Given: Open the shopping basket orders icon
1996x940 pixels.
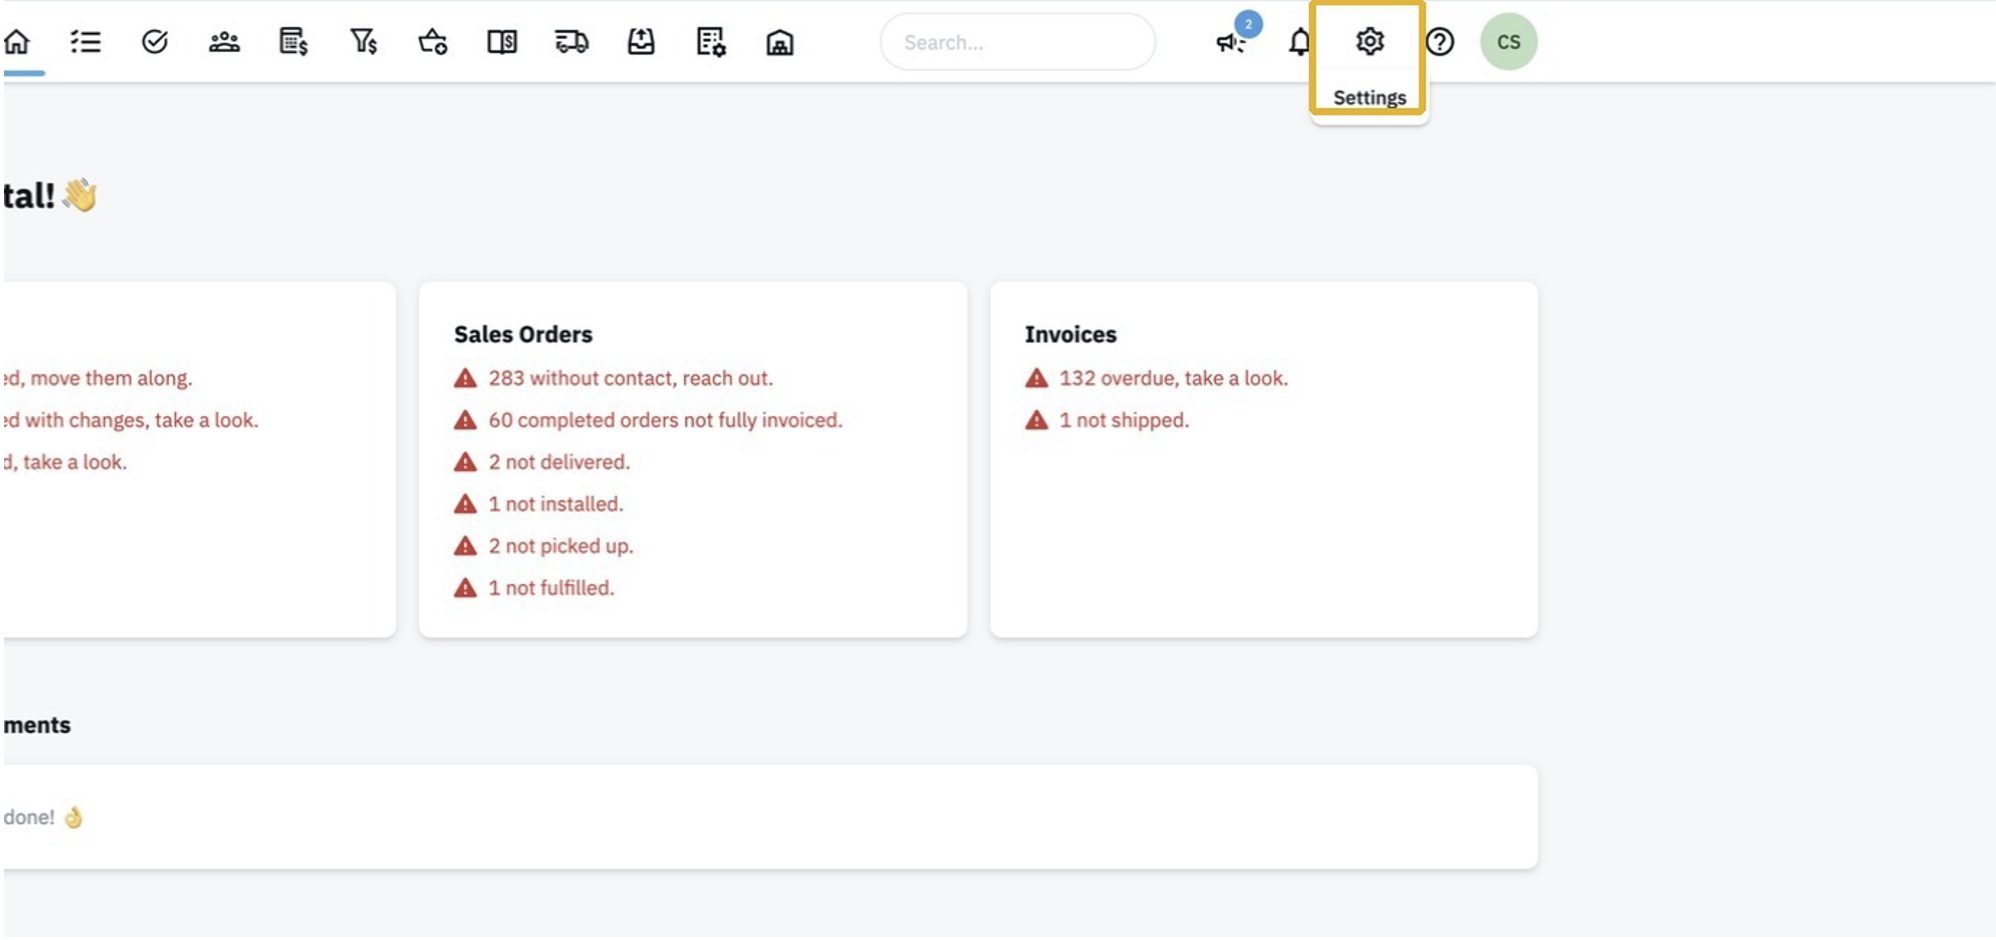Looking at the screenshot, I should point(432,42).
